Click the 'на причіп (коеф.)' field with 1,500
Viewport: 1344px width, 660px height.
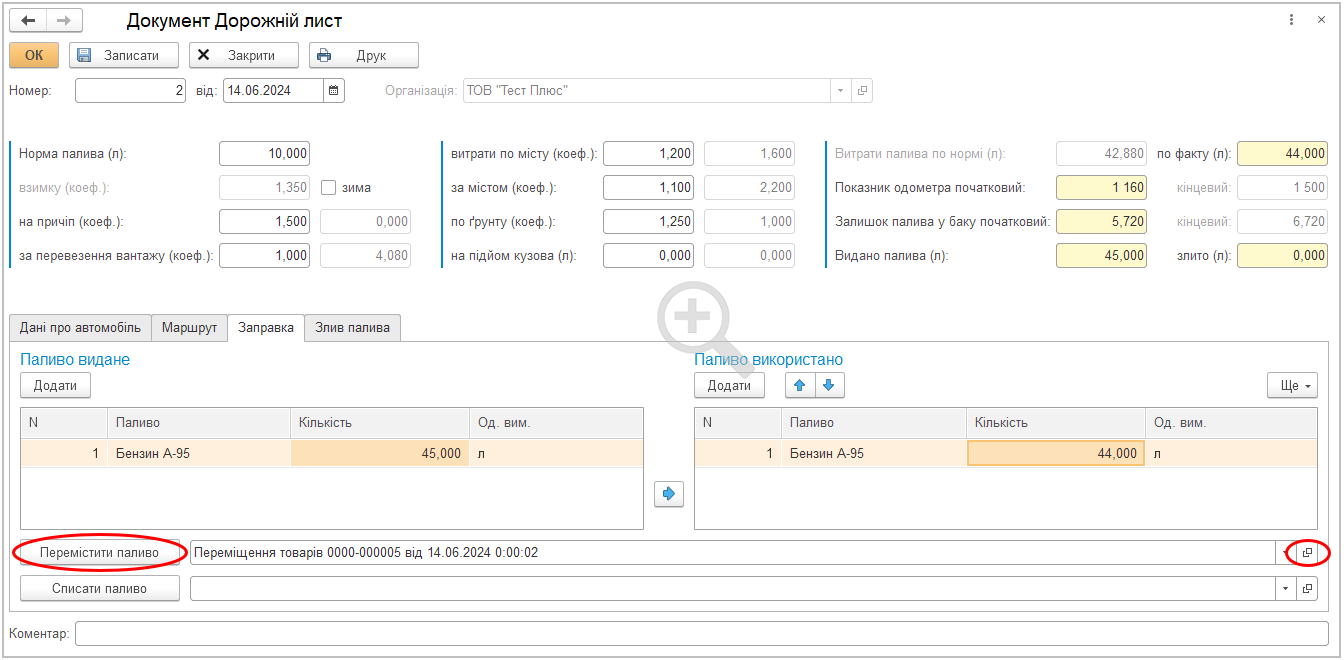tap(264, 221)
